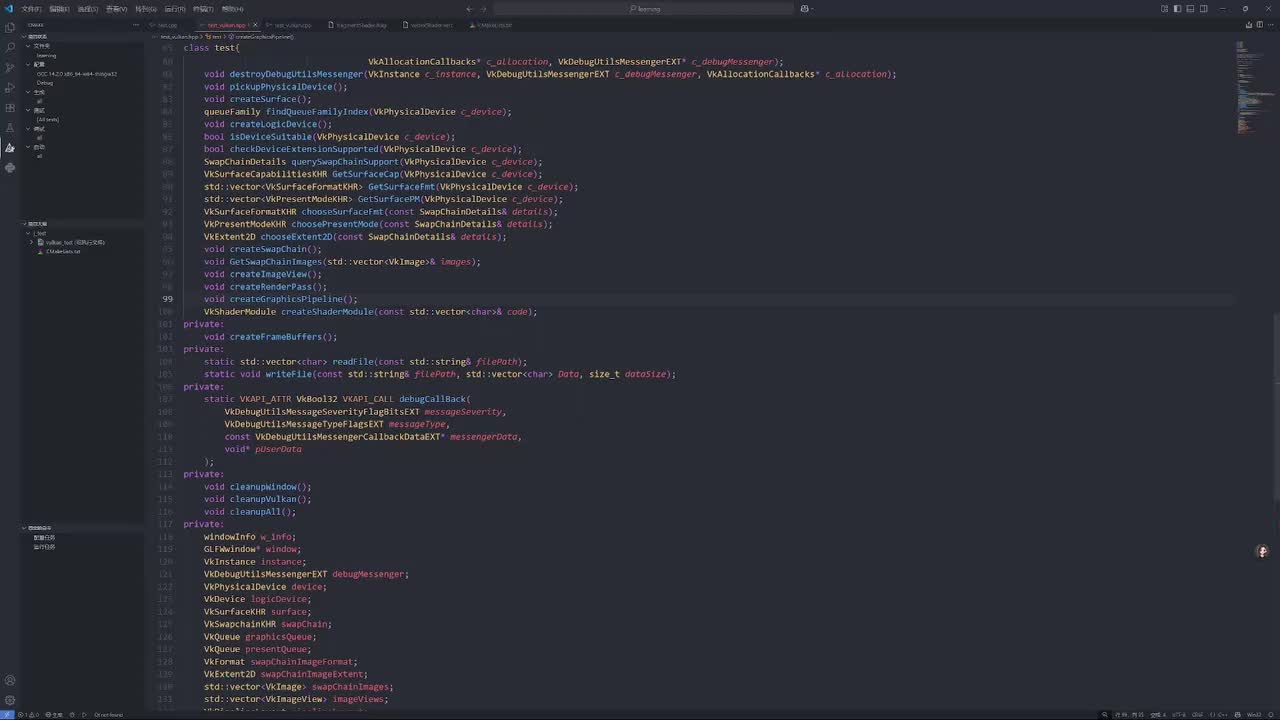Screen dimensions: 1280x720
Task: Select the CMake view icon in activity bar
Action: pos(10,147)
